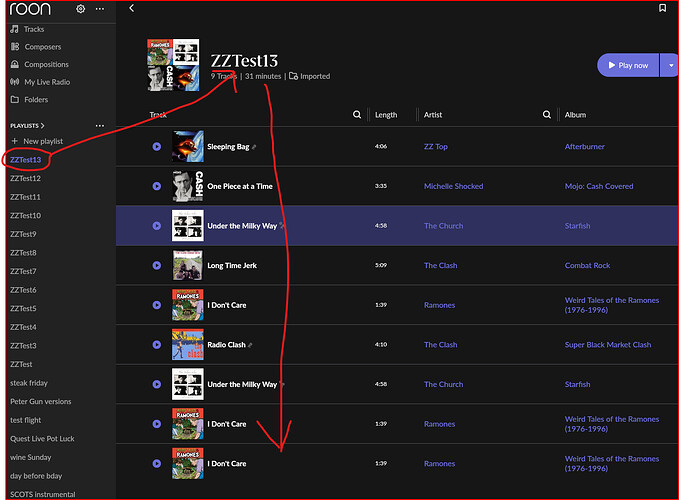Search artists using Artist column magnifier
Image resolution: width=679 pixels, height=500 pixels.
click(547, 115)
